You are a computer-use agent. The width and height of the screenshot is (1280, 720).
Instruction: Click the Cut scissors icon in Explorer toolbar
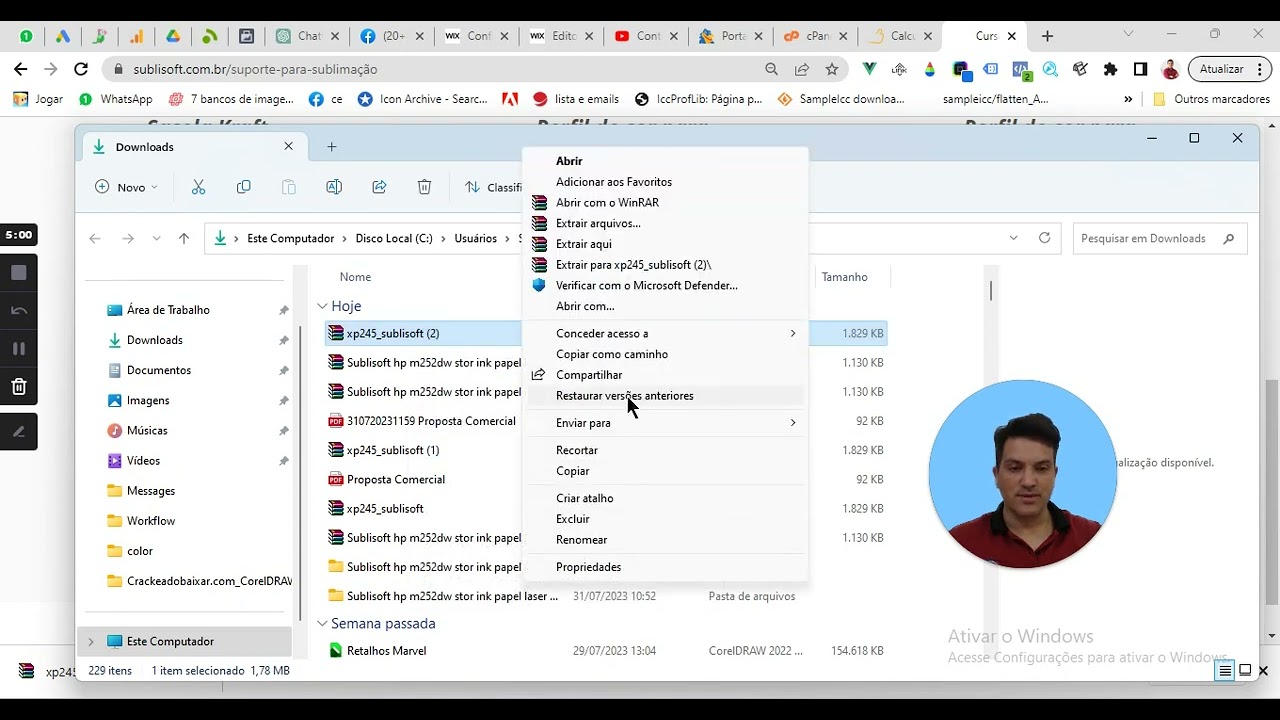198,187
